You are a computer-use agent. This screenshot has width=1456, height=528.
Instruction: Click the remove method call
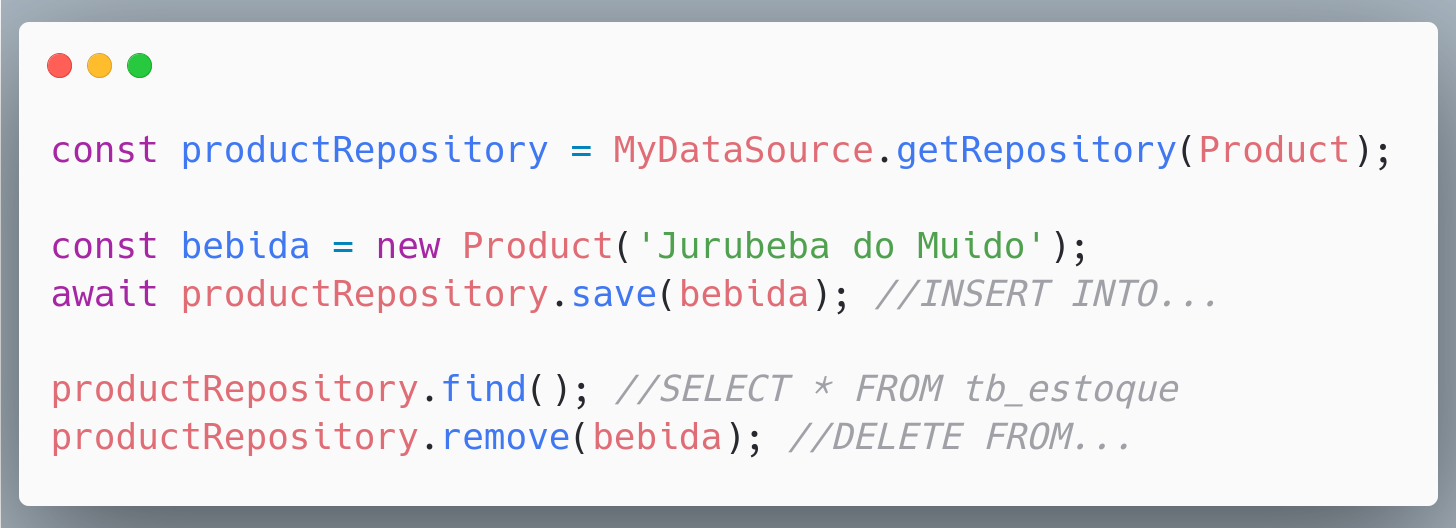point(506,437)
